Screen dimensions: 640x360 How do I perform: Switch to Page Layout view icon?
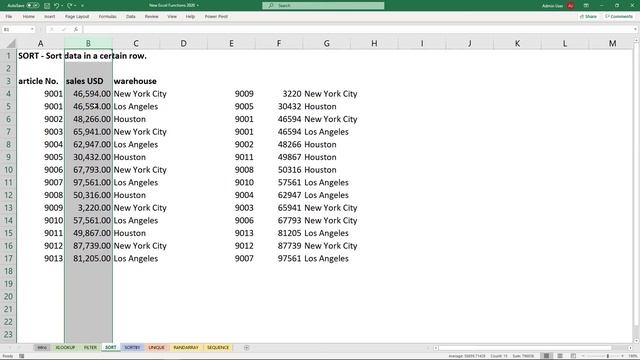[x=560, y=356]
